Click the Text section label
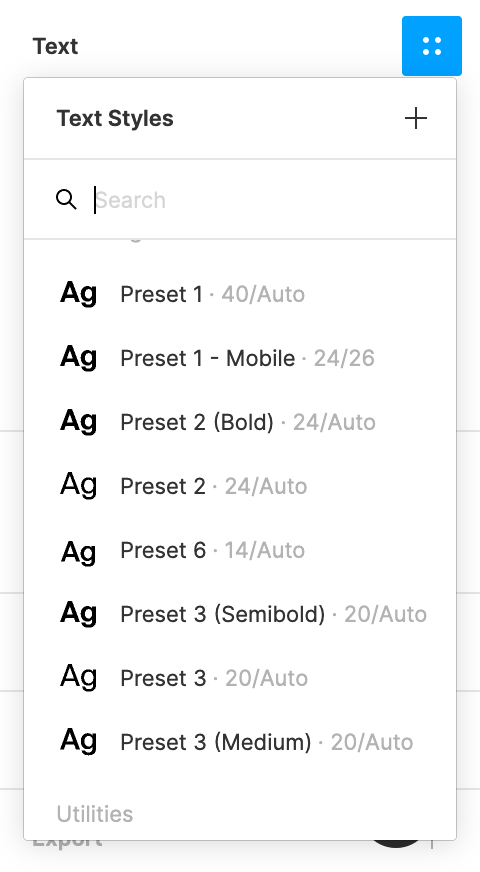Viewport: 480px width, 872px height. (x=55, y=46)
